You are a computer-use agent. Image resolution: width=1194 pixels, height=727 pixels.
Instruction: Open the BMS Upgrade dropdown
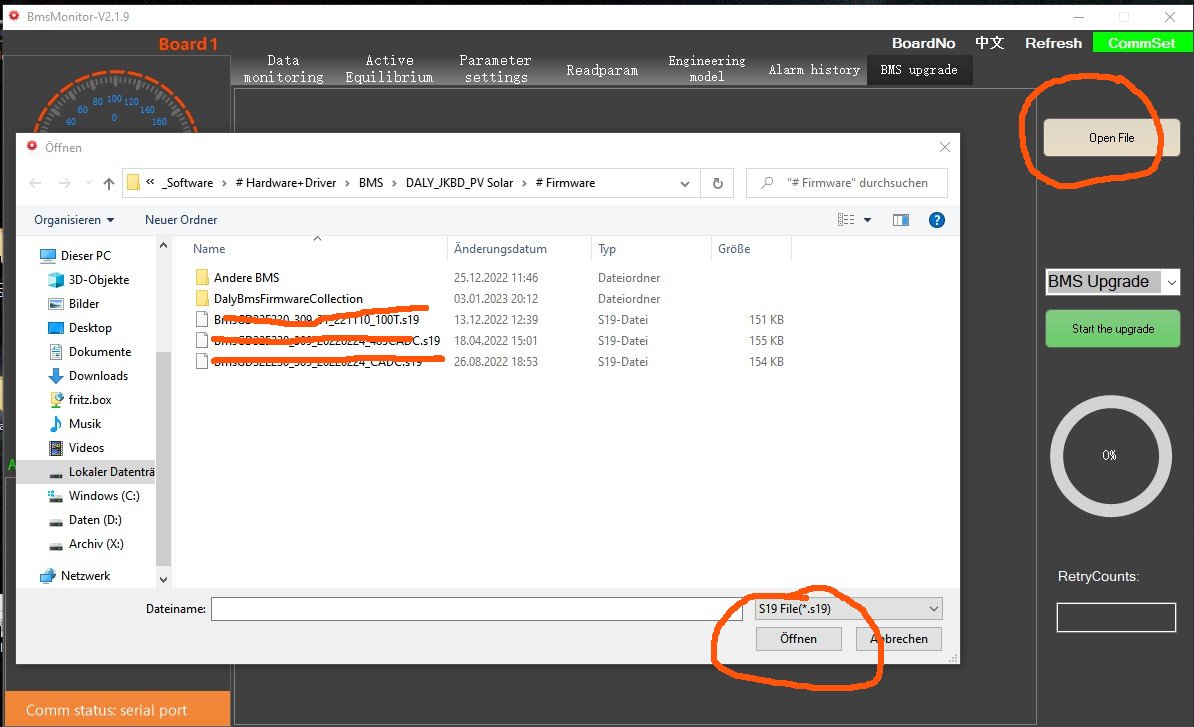click(1112, 282)
